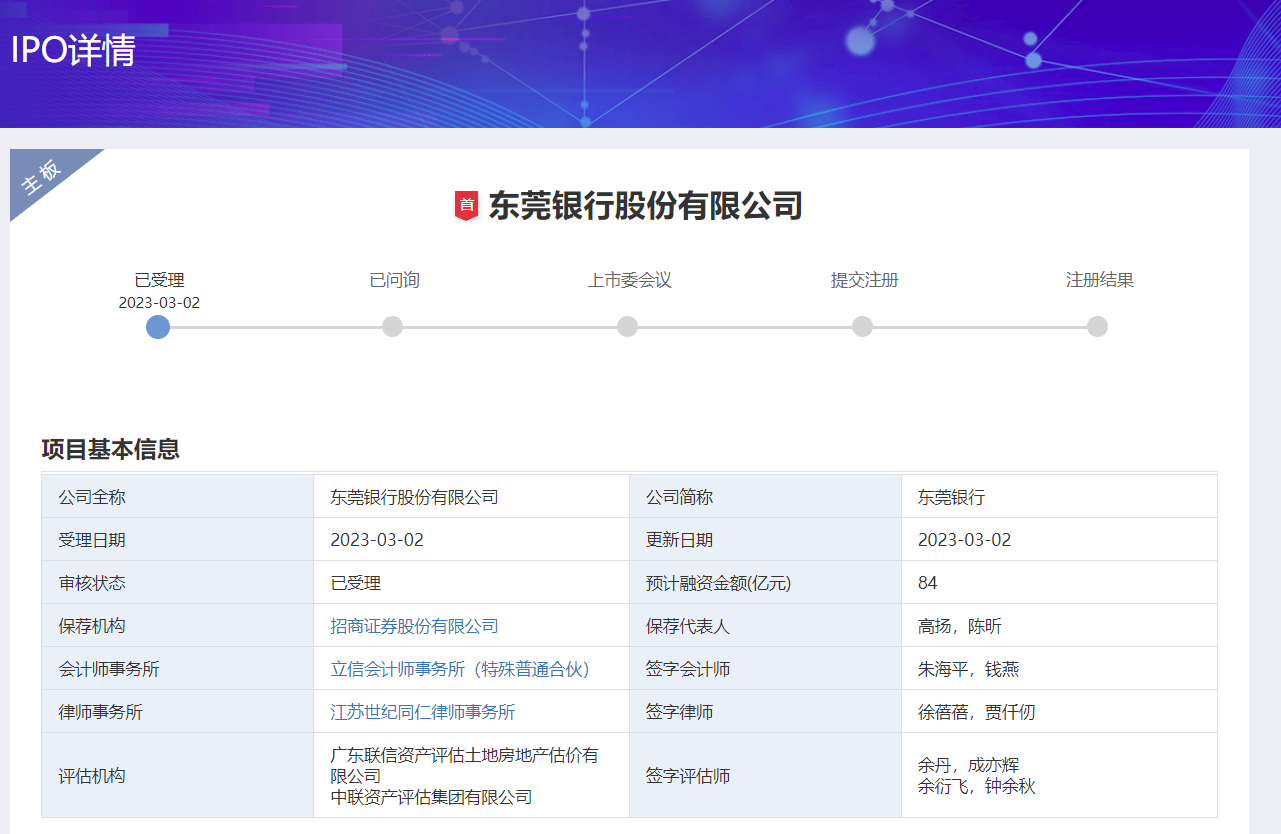Screen dimensions: 1281x834
Task: Click 中联资产评估集团有限公司 in 评估机构 cell
Action: point(431,797)
